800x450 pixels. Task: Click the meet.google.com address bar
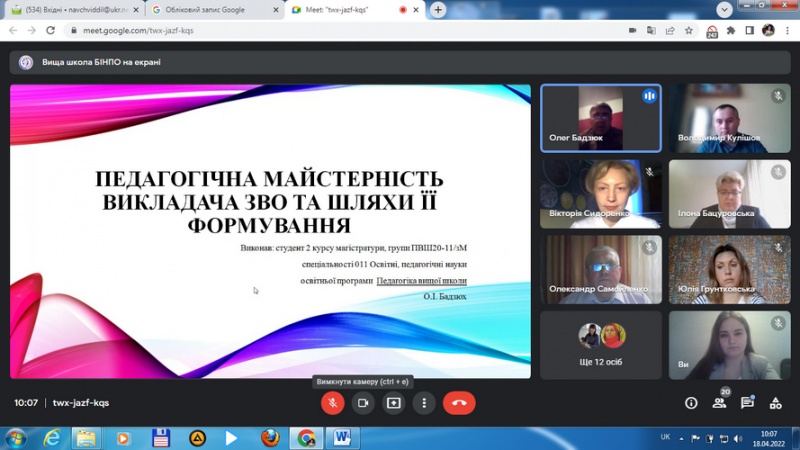(x=300, y=30)
